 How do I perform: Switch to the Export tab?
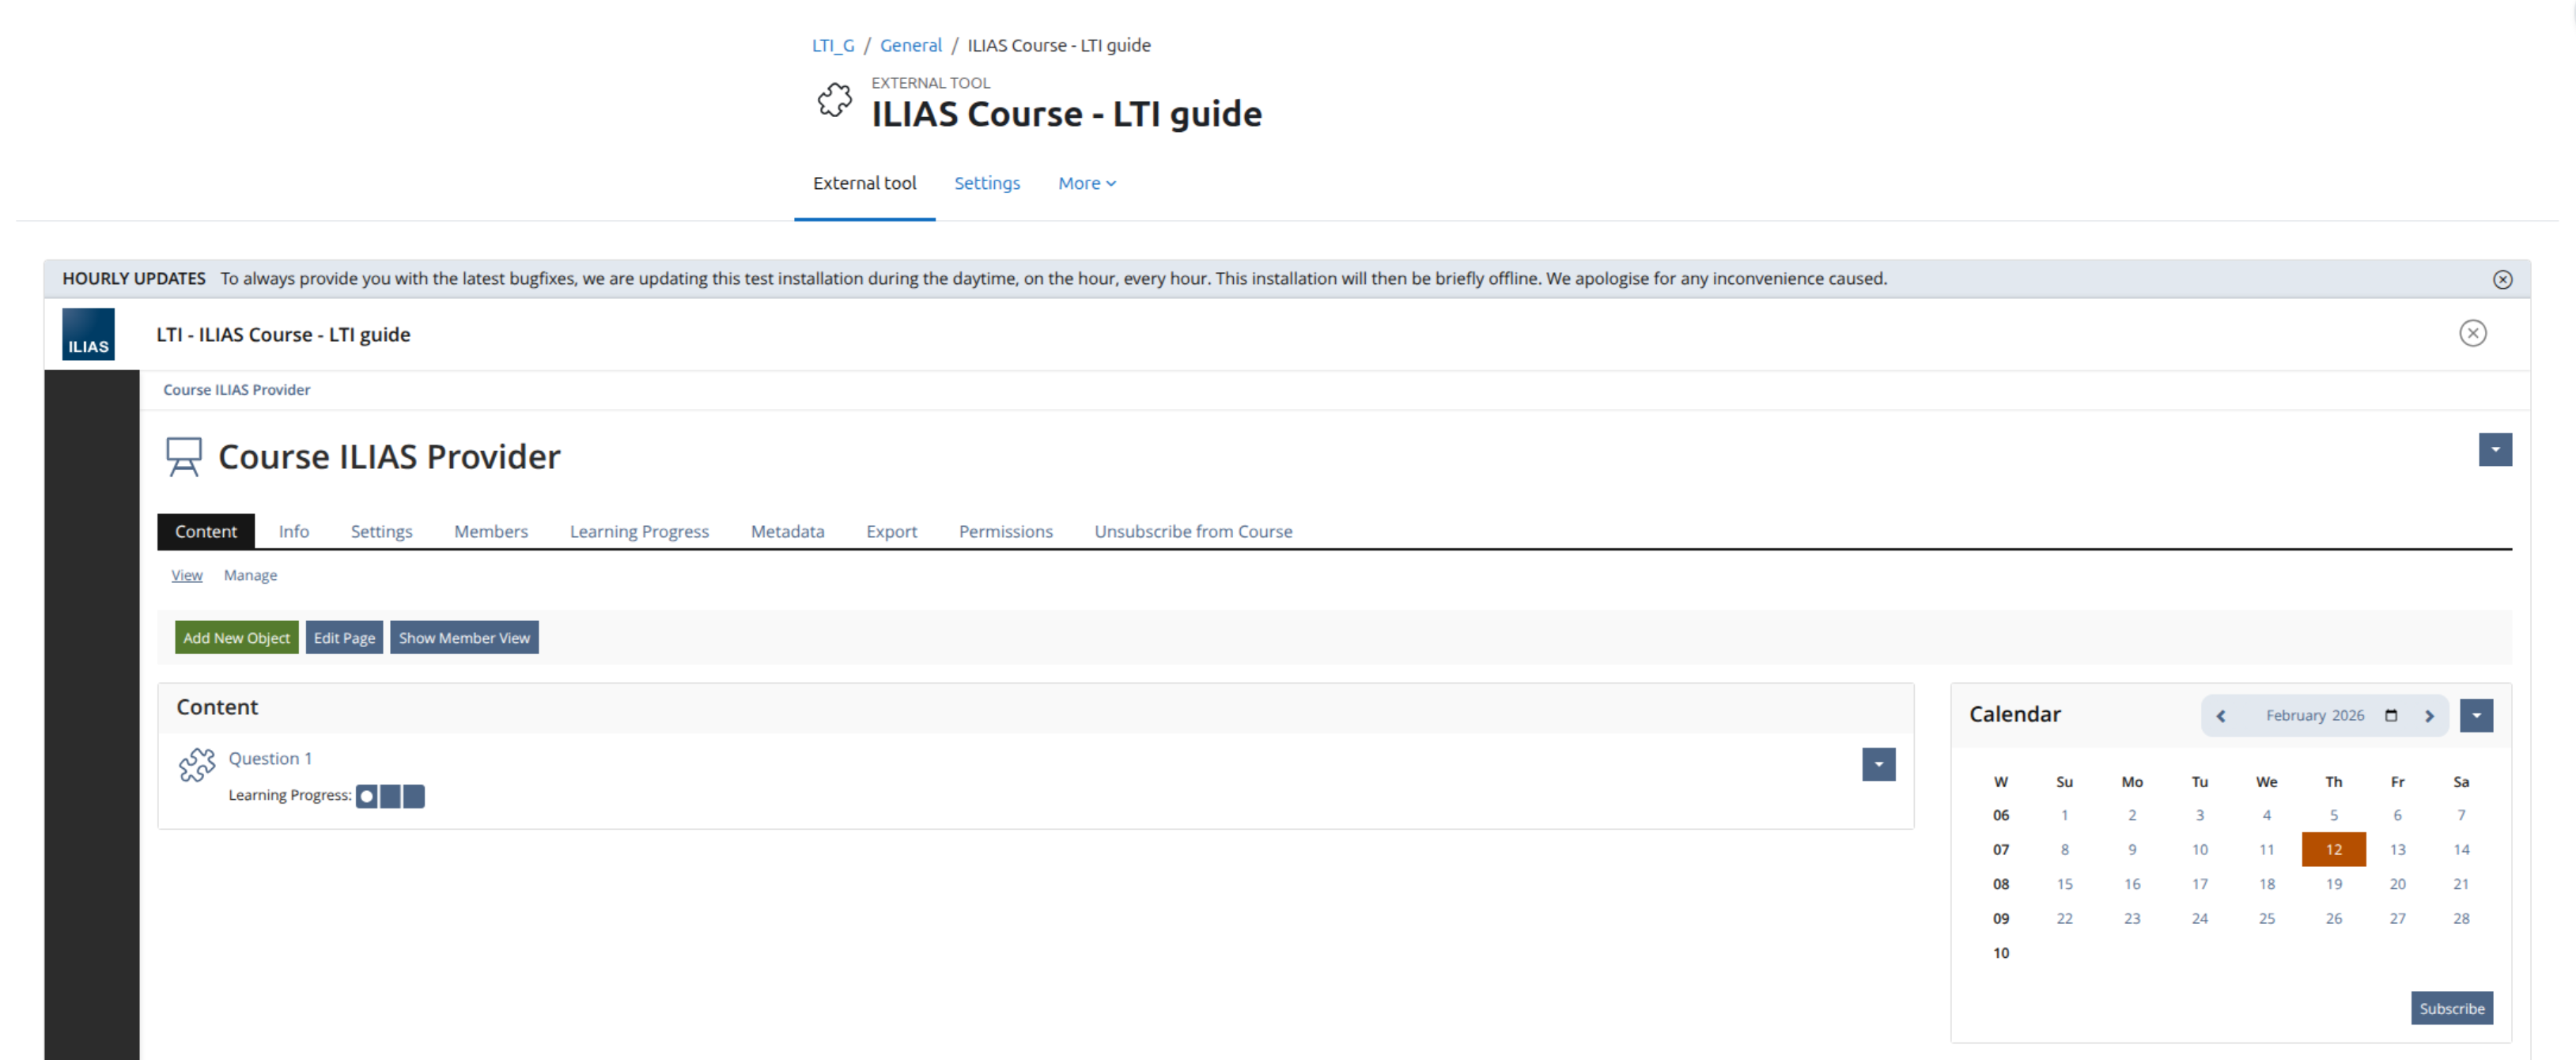coord(892,532)
